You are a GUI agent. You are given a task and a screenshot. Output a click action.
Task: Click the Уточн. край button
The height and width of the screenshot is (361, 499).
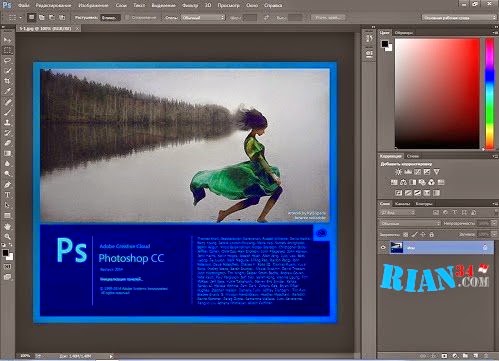click(328, 17)
